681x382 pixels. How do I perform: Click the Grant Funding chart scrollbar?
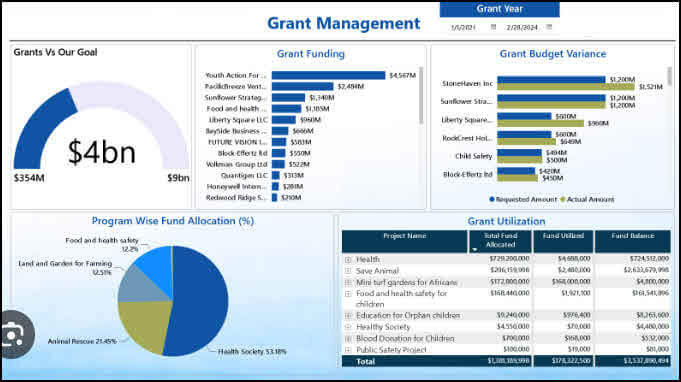point(421,96)
